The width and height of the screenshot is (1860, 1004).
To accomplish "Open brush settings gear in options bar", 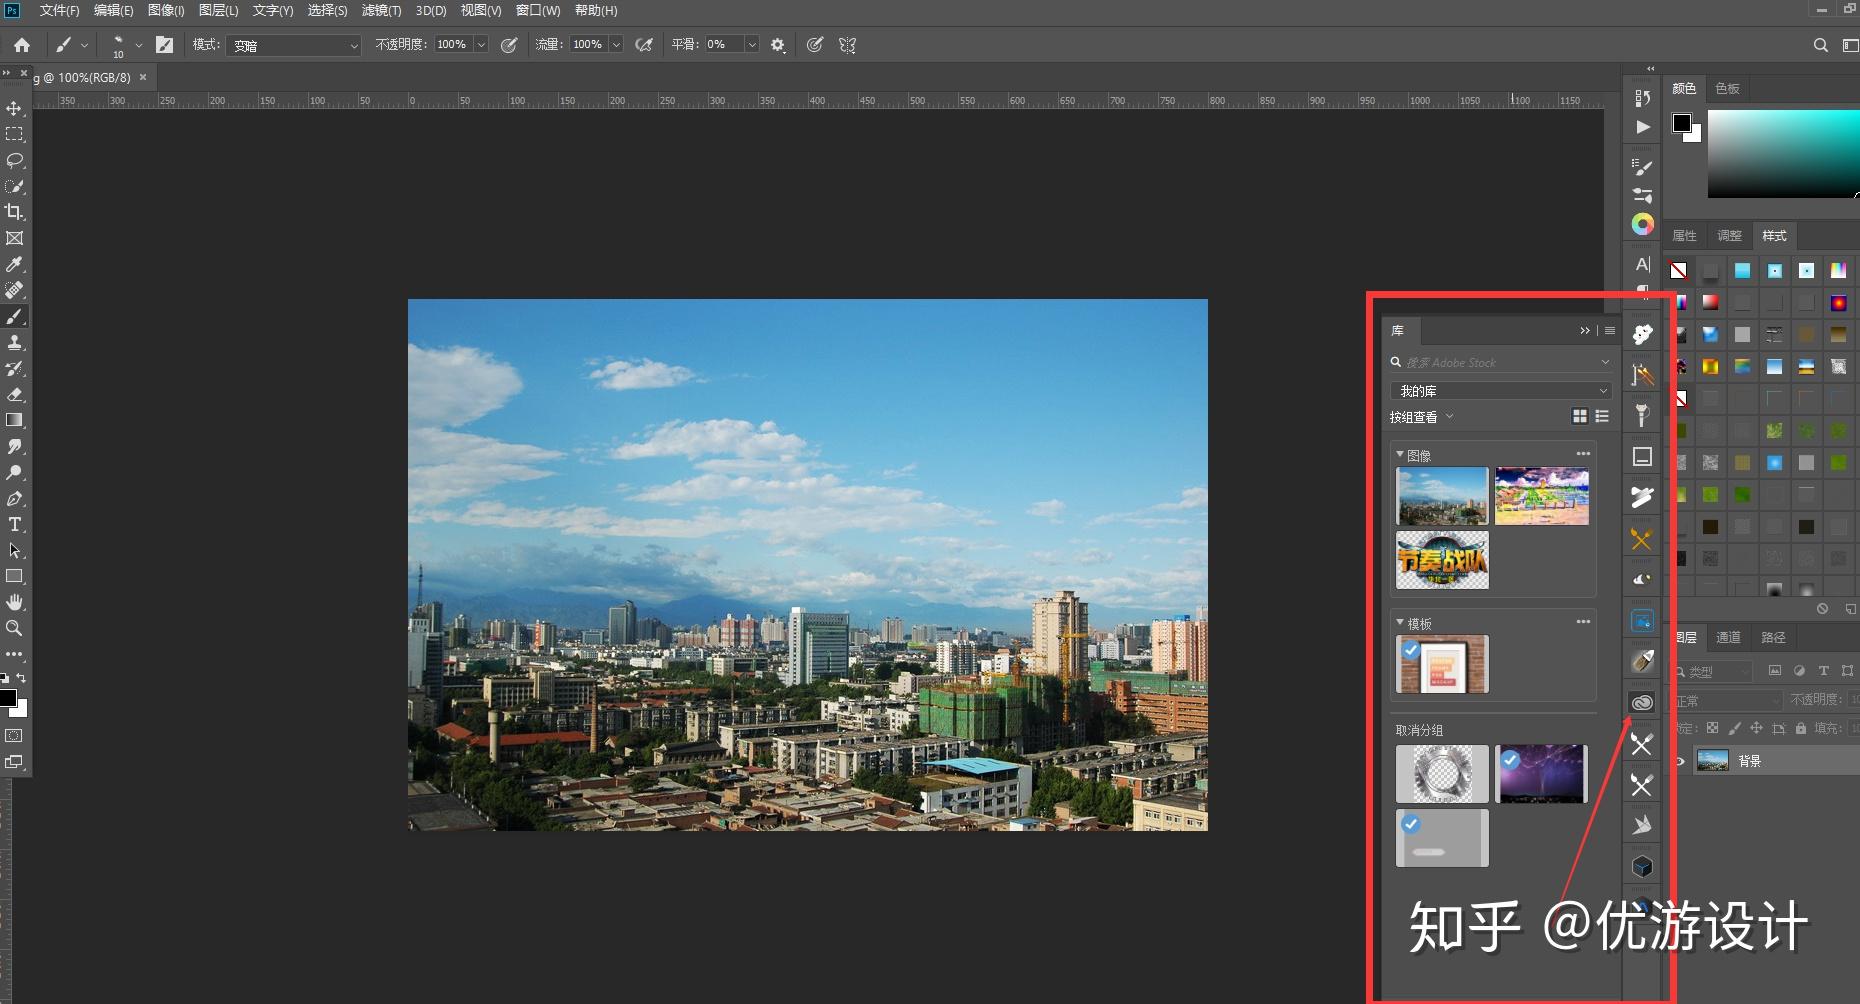I will coord(778,45).
